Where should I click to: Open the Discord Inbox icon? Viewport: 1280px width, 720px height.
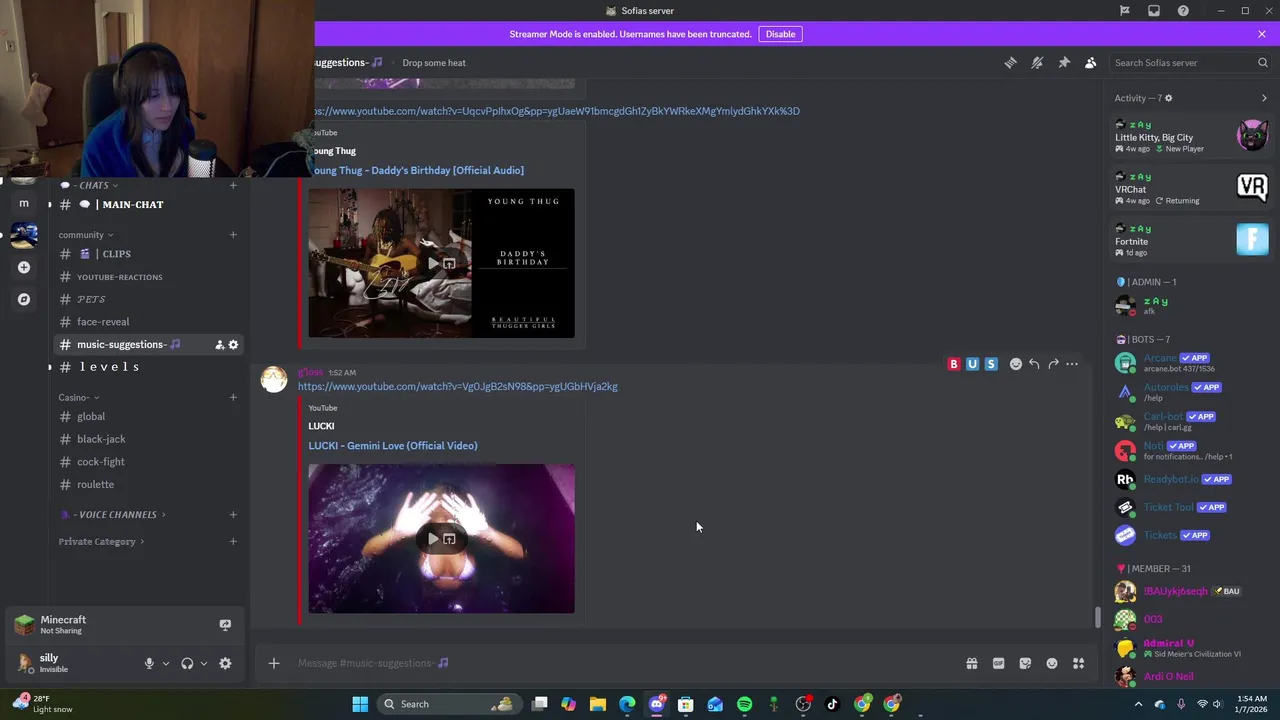pyautogui.click(x=1154, y=11)
